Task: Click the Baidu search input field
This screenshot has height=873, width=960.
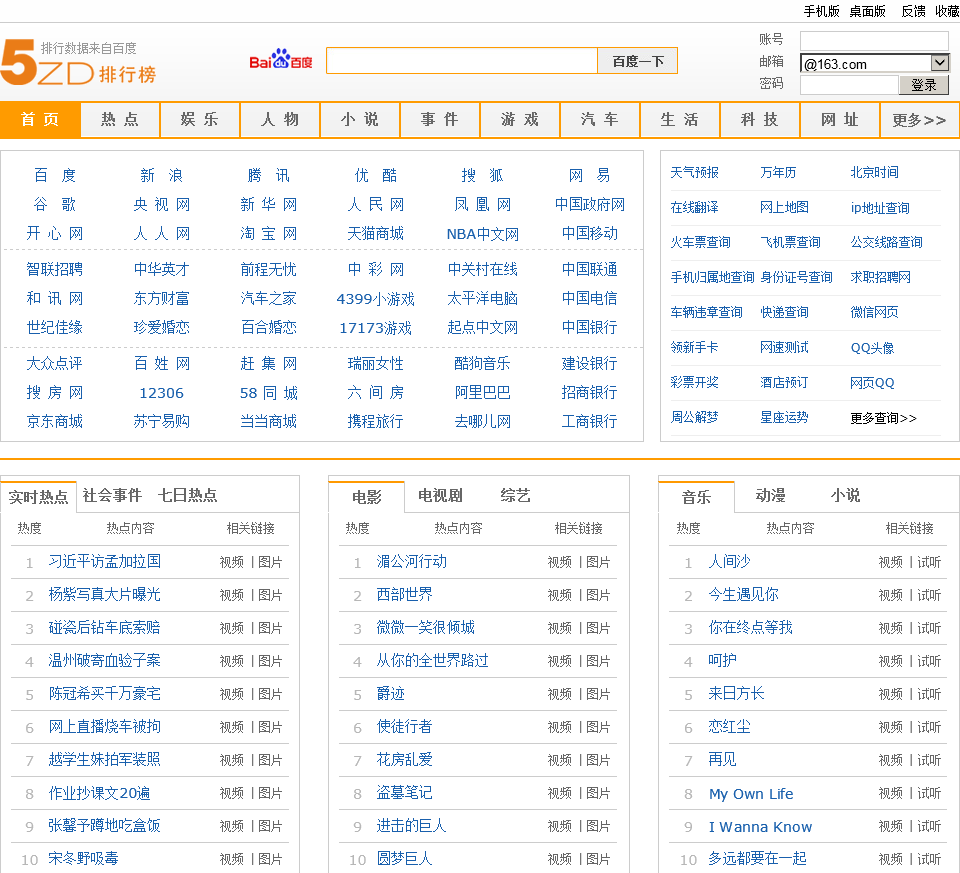Action: 461,61
